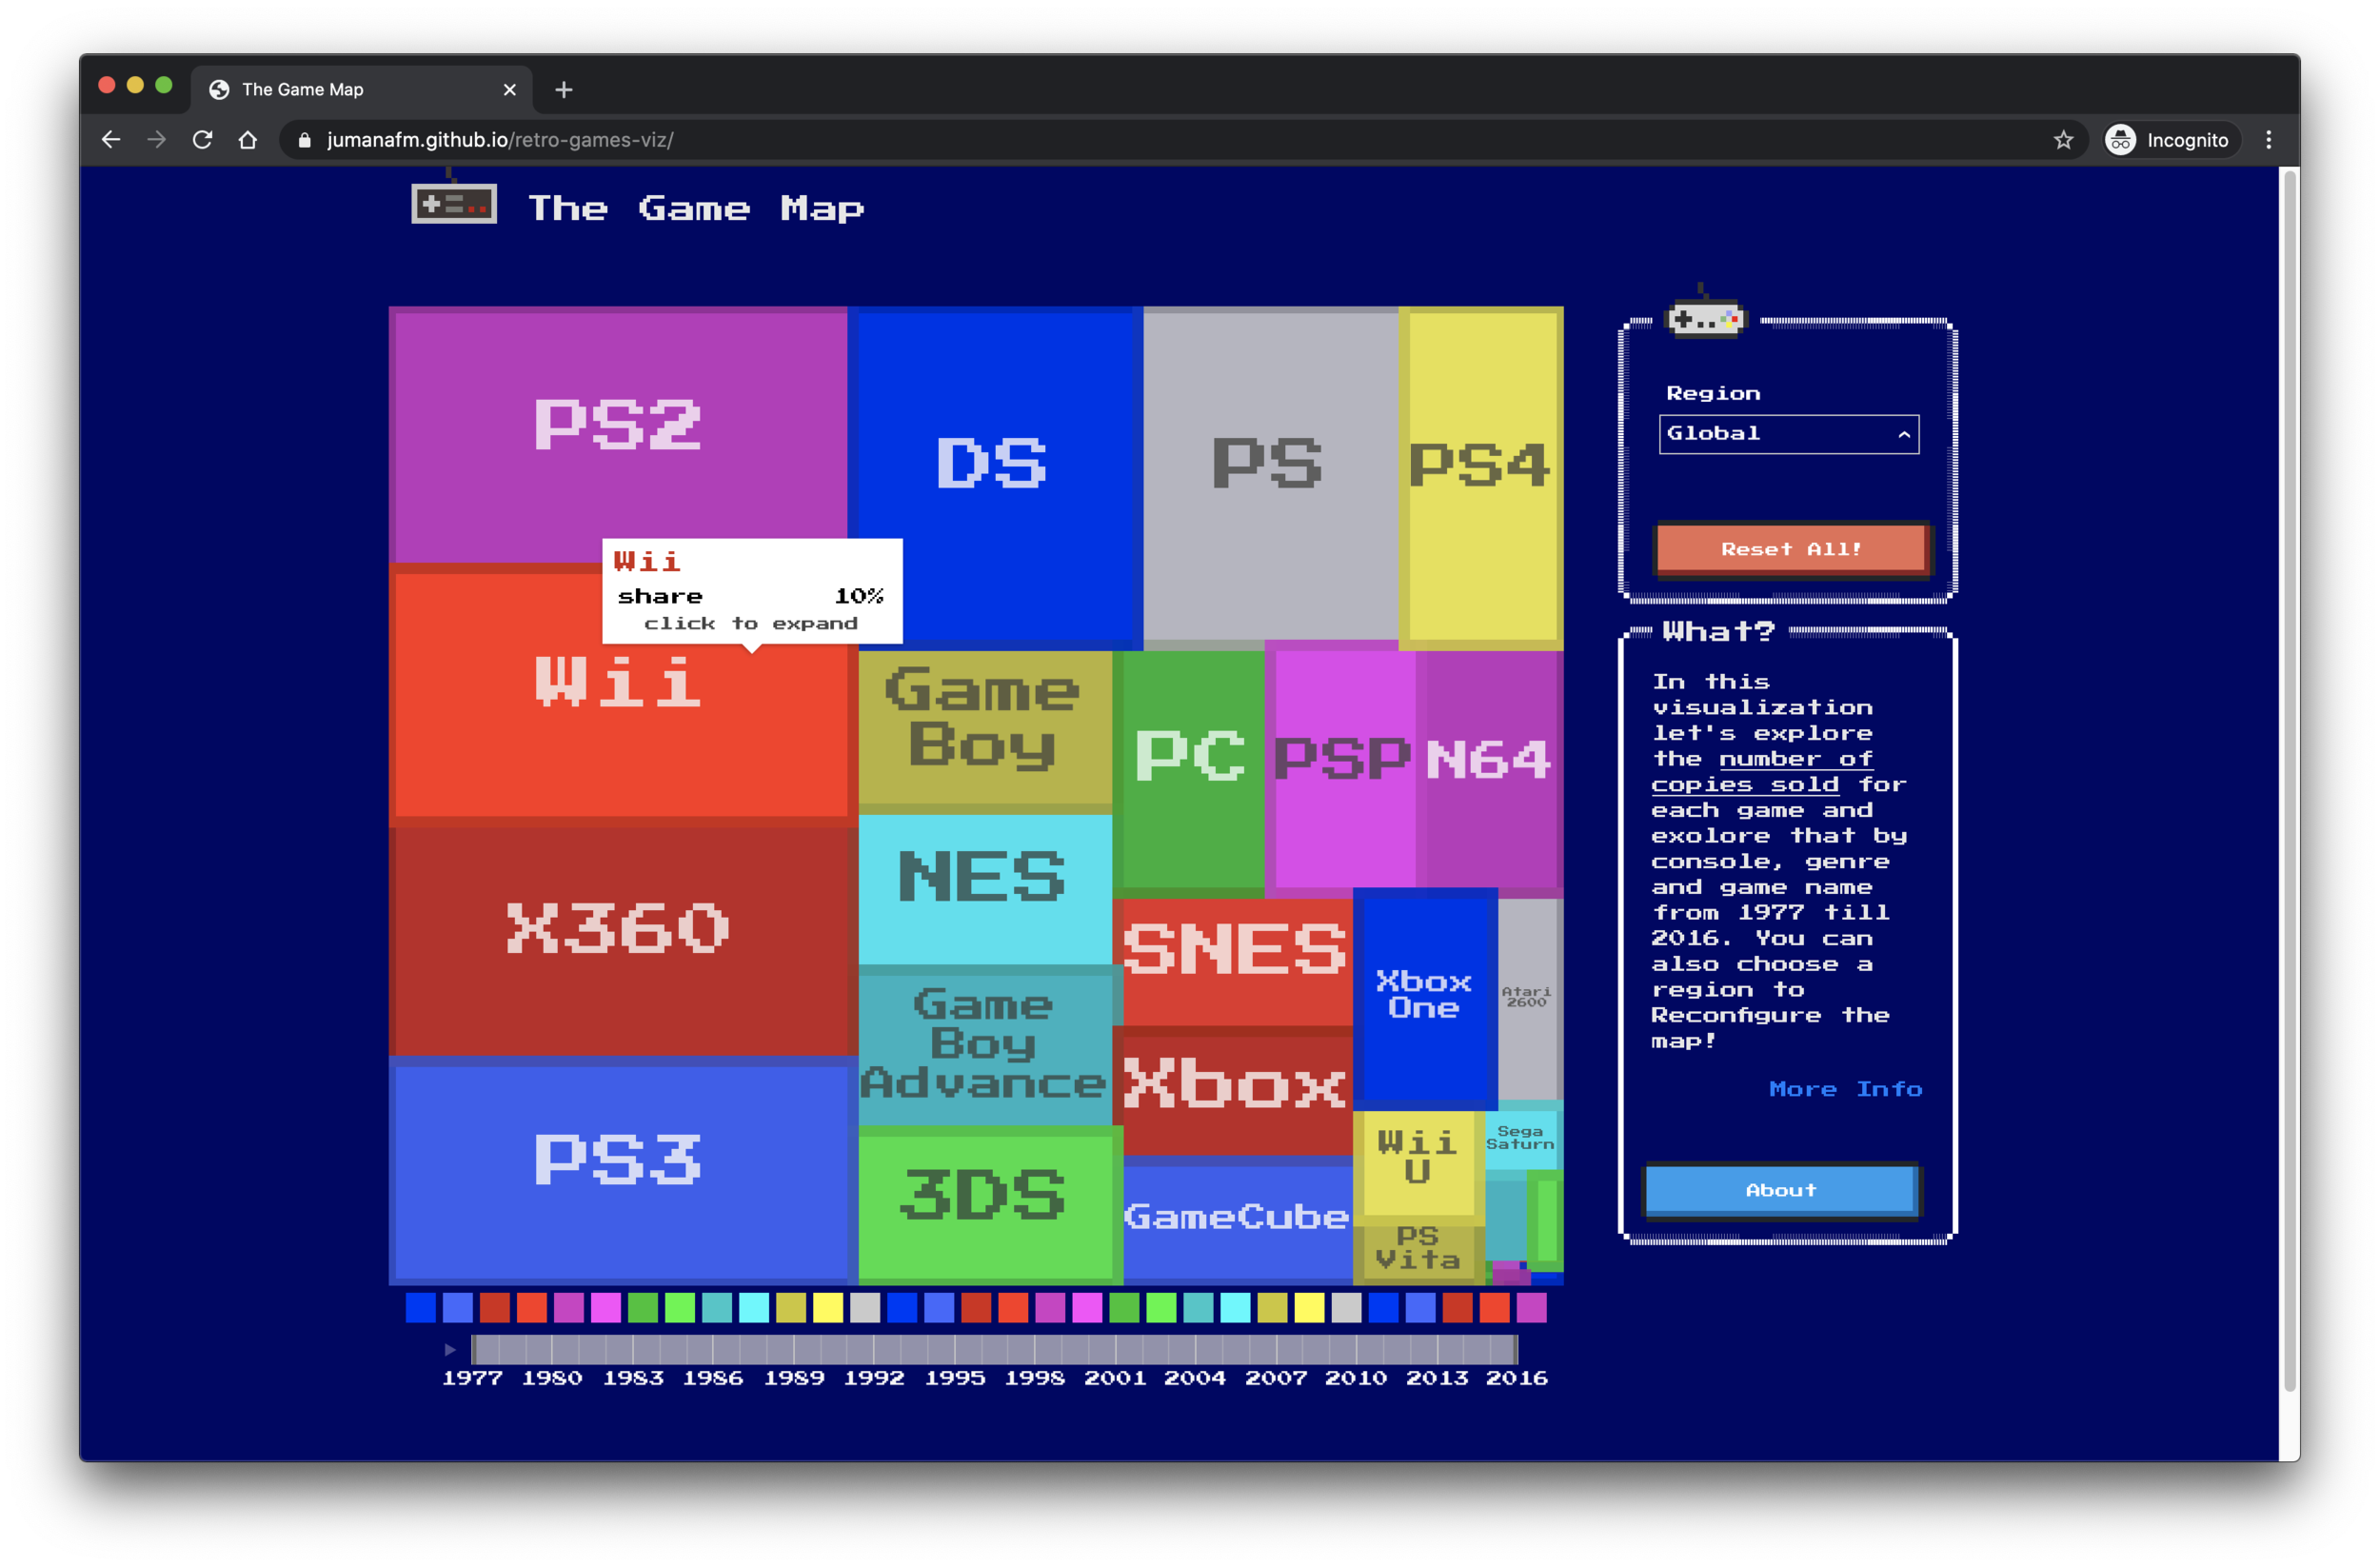Click the 2007 timeline label
The width and height of the screenshot is (2380, 1567).
[1276, 1379]
